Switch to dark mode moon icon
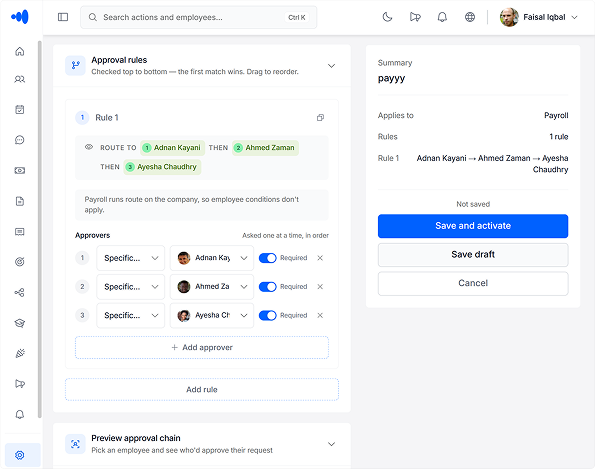This screenshot has width=595, height=469. tap(387, 17)
